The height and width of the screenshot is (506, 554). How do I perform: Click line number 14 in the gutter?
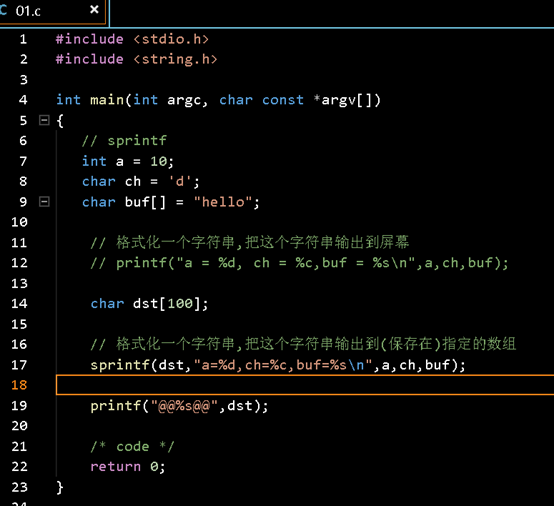click(x=19, y=304)
